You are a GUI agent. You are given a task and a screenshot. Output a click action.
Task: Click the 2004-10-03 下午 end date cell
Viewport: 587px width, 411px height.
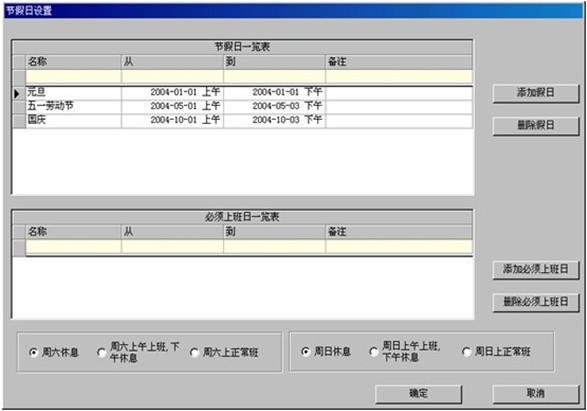(x=274, y=121)
